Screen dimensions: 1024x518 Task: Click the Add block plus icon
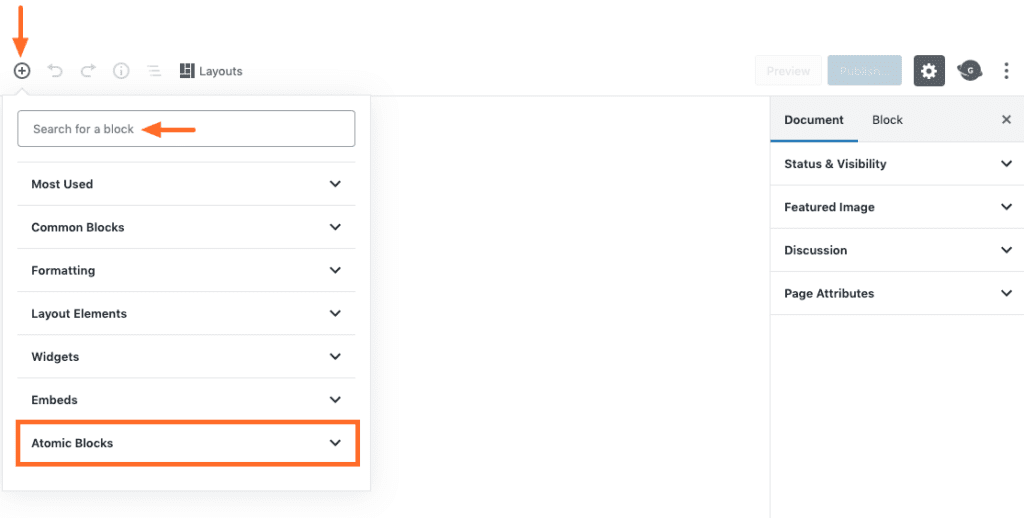(x=22, y=71)
